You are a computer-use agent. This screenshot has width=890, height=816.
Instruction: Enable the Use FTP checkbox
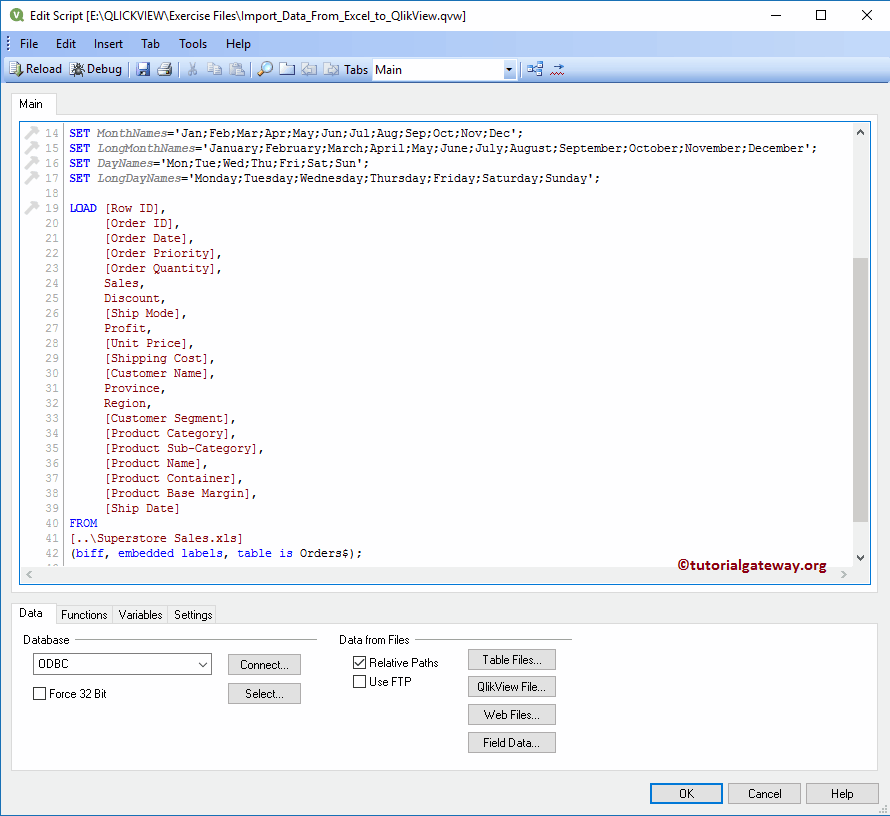(x=359, y=682)
